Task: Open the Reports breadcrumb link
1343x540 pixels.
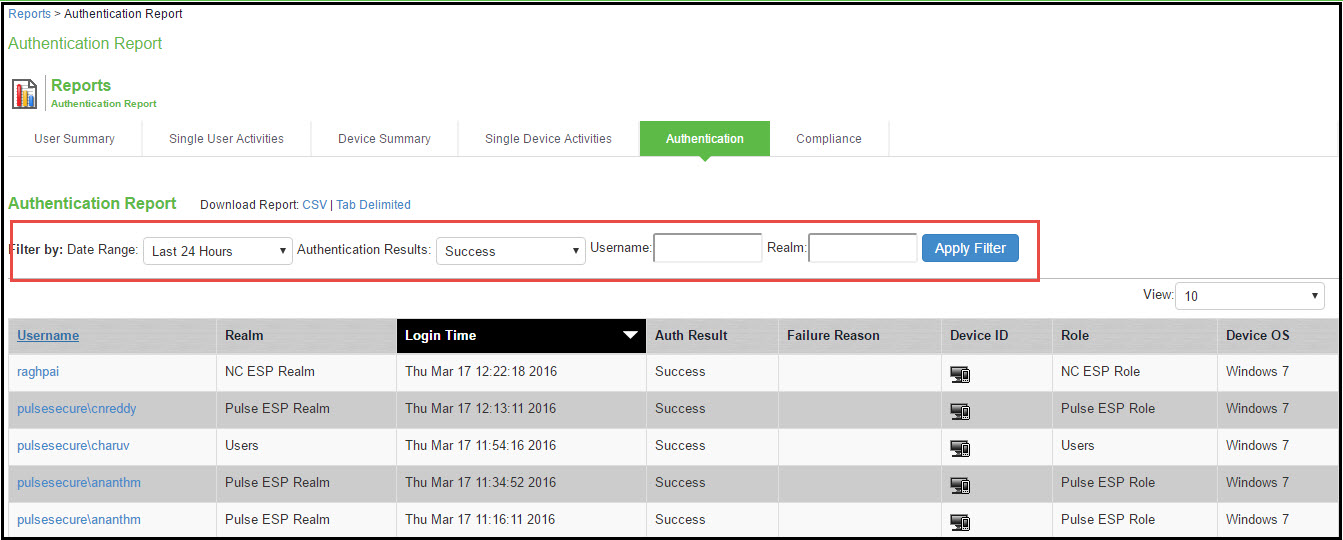Action: pos(29,14)
